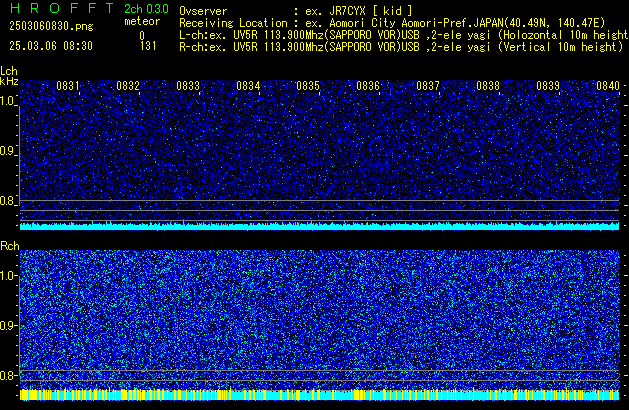Image resolution: width=629 pixels, height=410 pixels.
Task: Click the Ovserver JR7CYX line
Action: (295, 11)
